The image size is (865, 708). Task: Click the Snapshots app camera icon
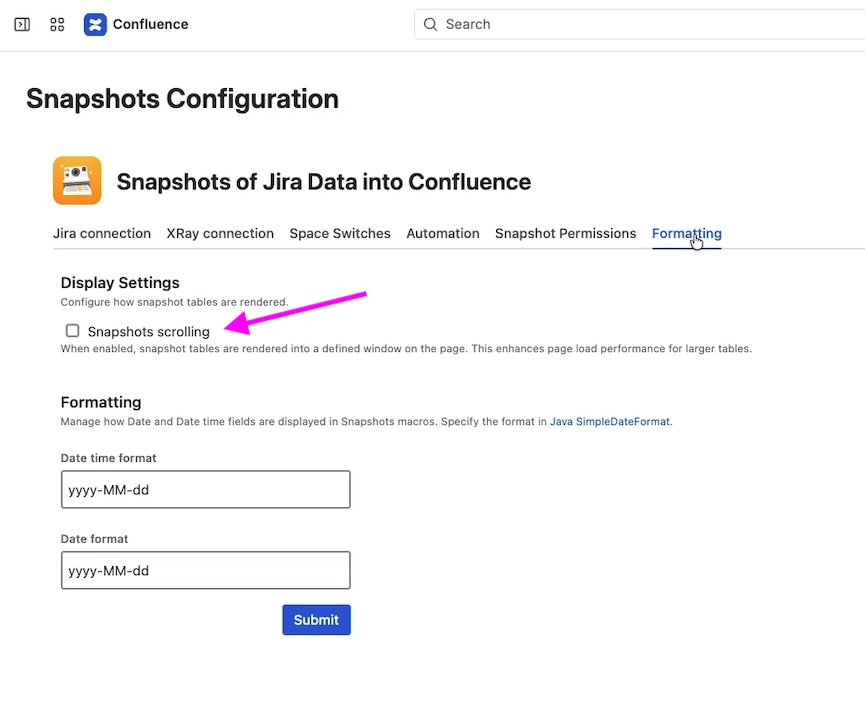click(77, 180)
